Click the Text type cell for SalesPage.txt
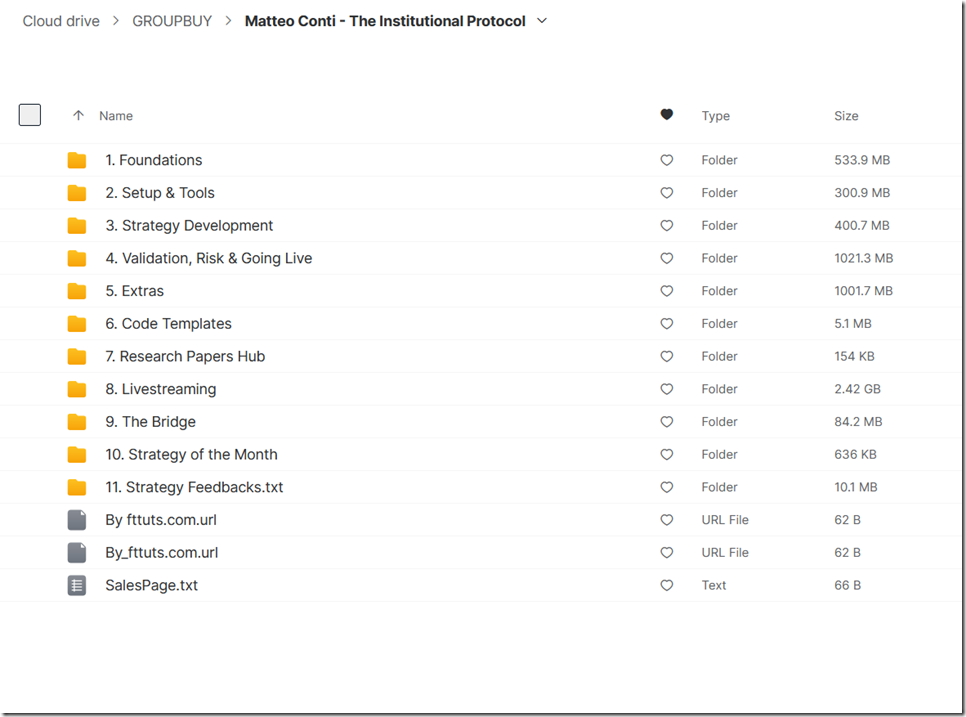 point(713,585)
